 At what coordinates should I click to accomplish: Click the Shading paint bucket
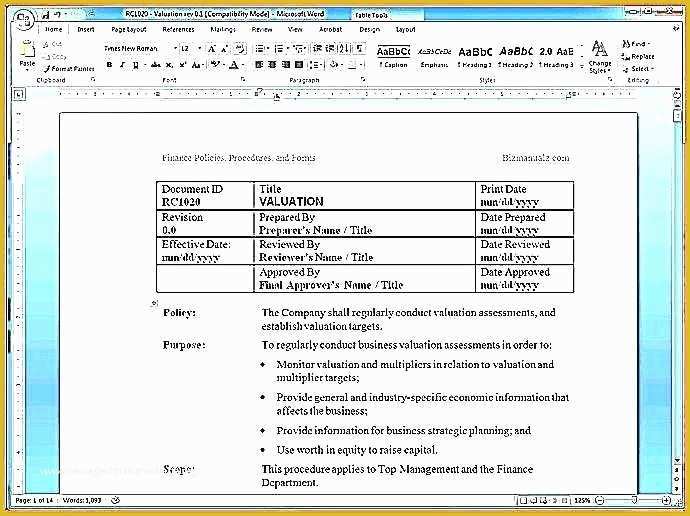(x=334, y=65)
